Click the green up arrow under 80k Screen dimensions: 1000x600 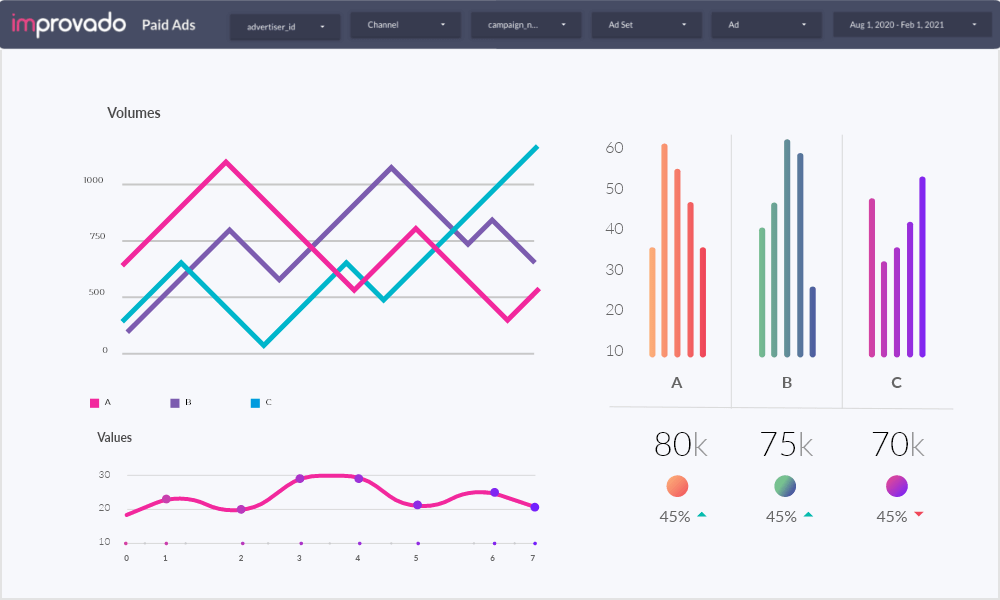[x=701, y=515]
